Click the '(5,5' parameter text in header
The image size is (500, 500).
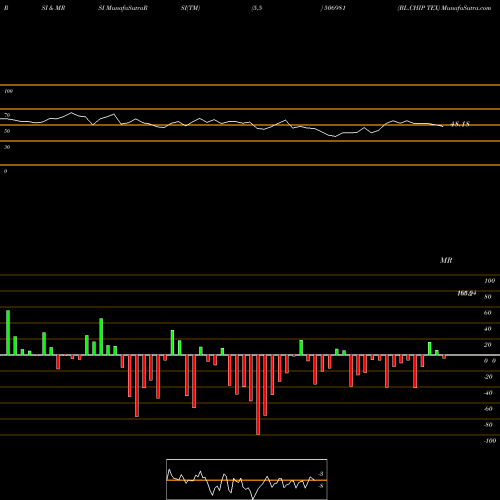(x=257, y=8)
